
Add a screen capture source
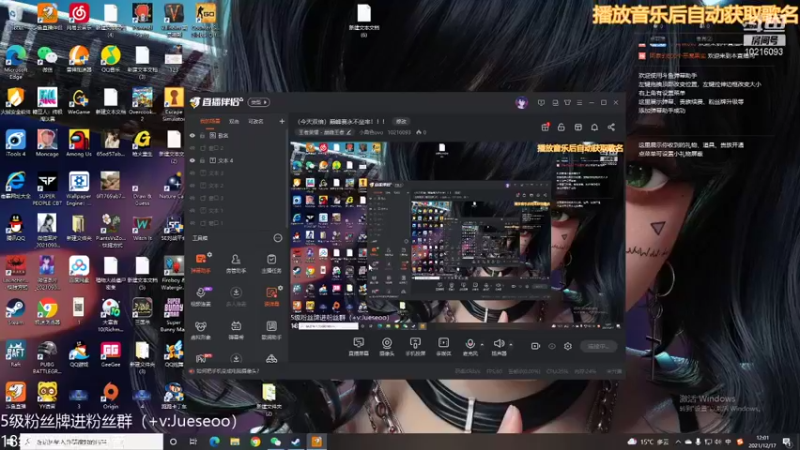tap(359, 346)
